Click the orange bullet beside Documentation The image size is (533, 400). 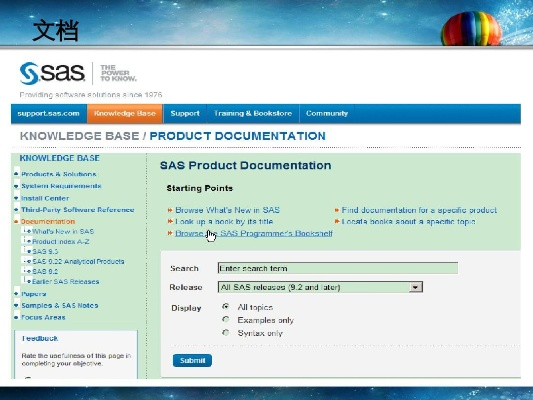coord(16,222)
